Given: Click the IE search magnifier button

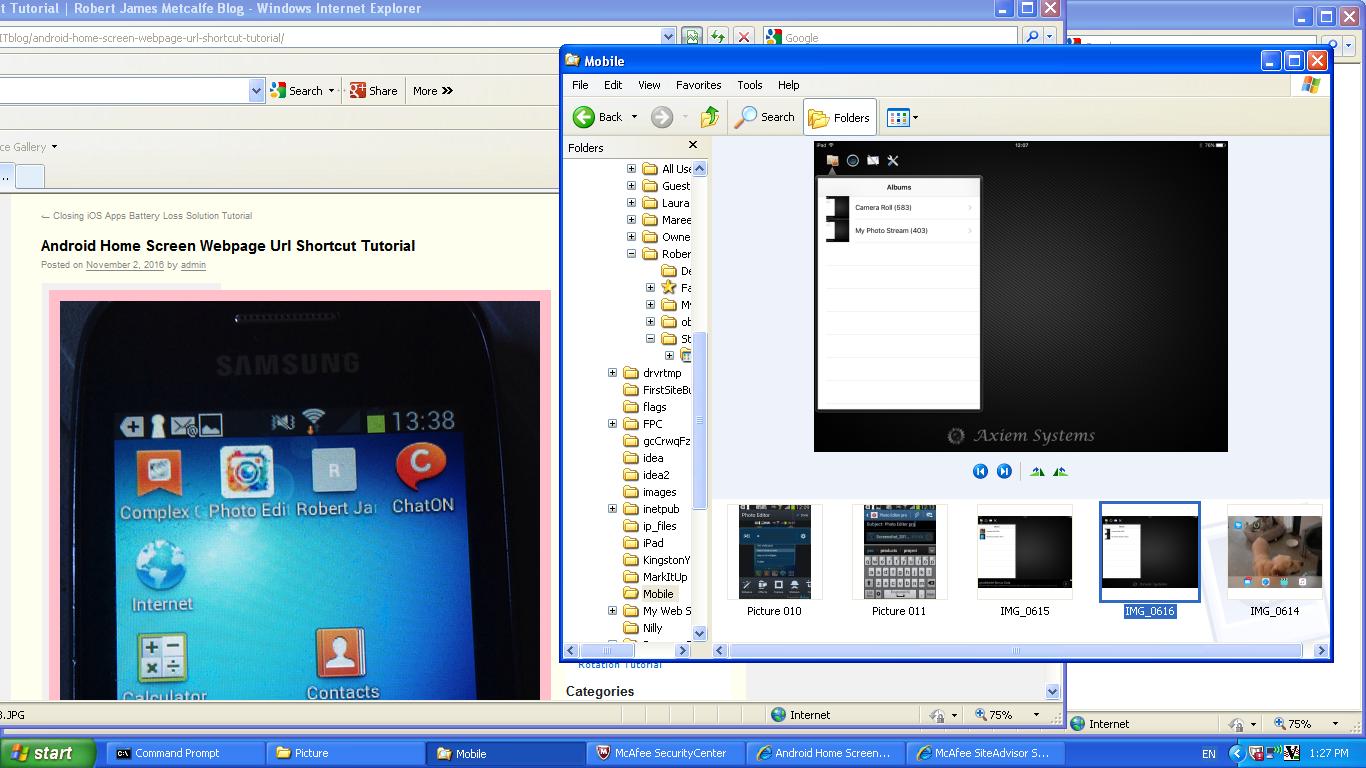Looking at the screenshot, I should [x=1032, y=37].
